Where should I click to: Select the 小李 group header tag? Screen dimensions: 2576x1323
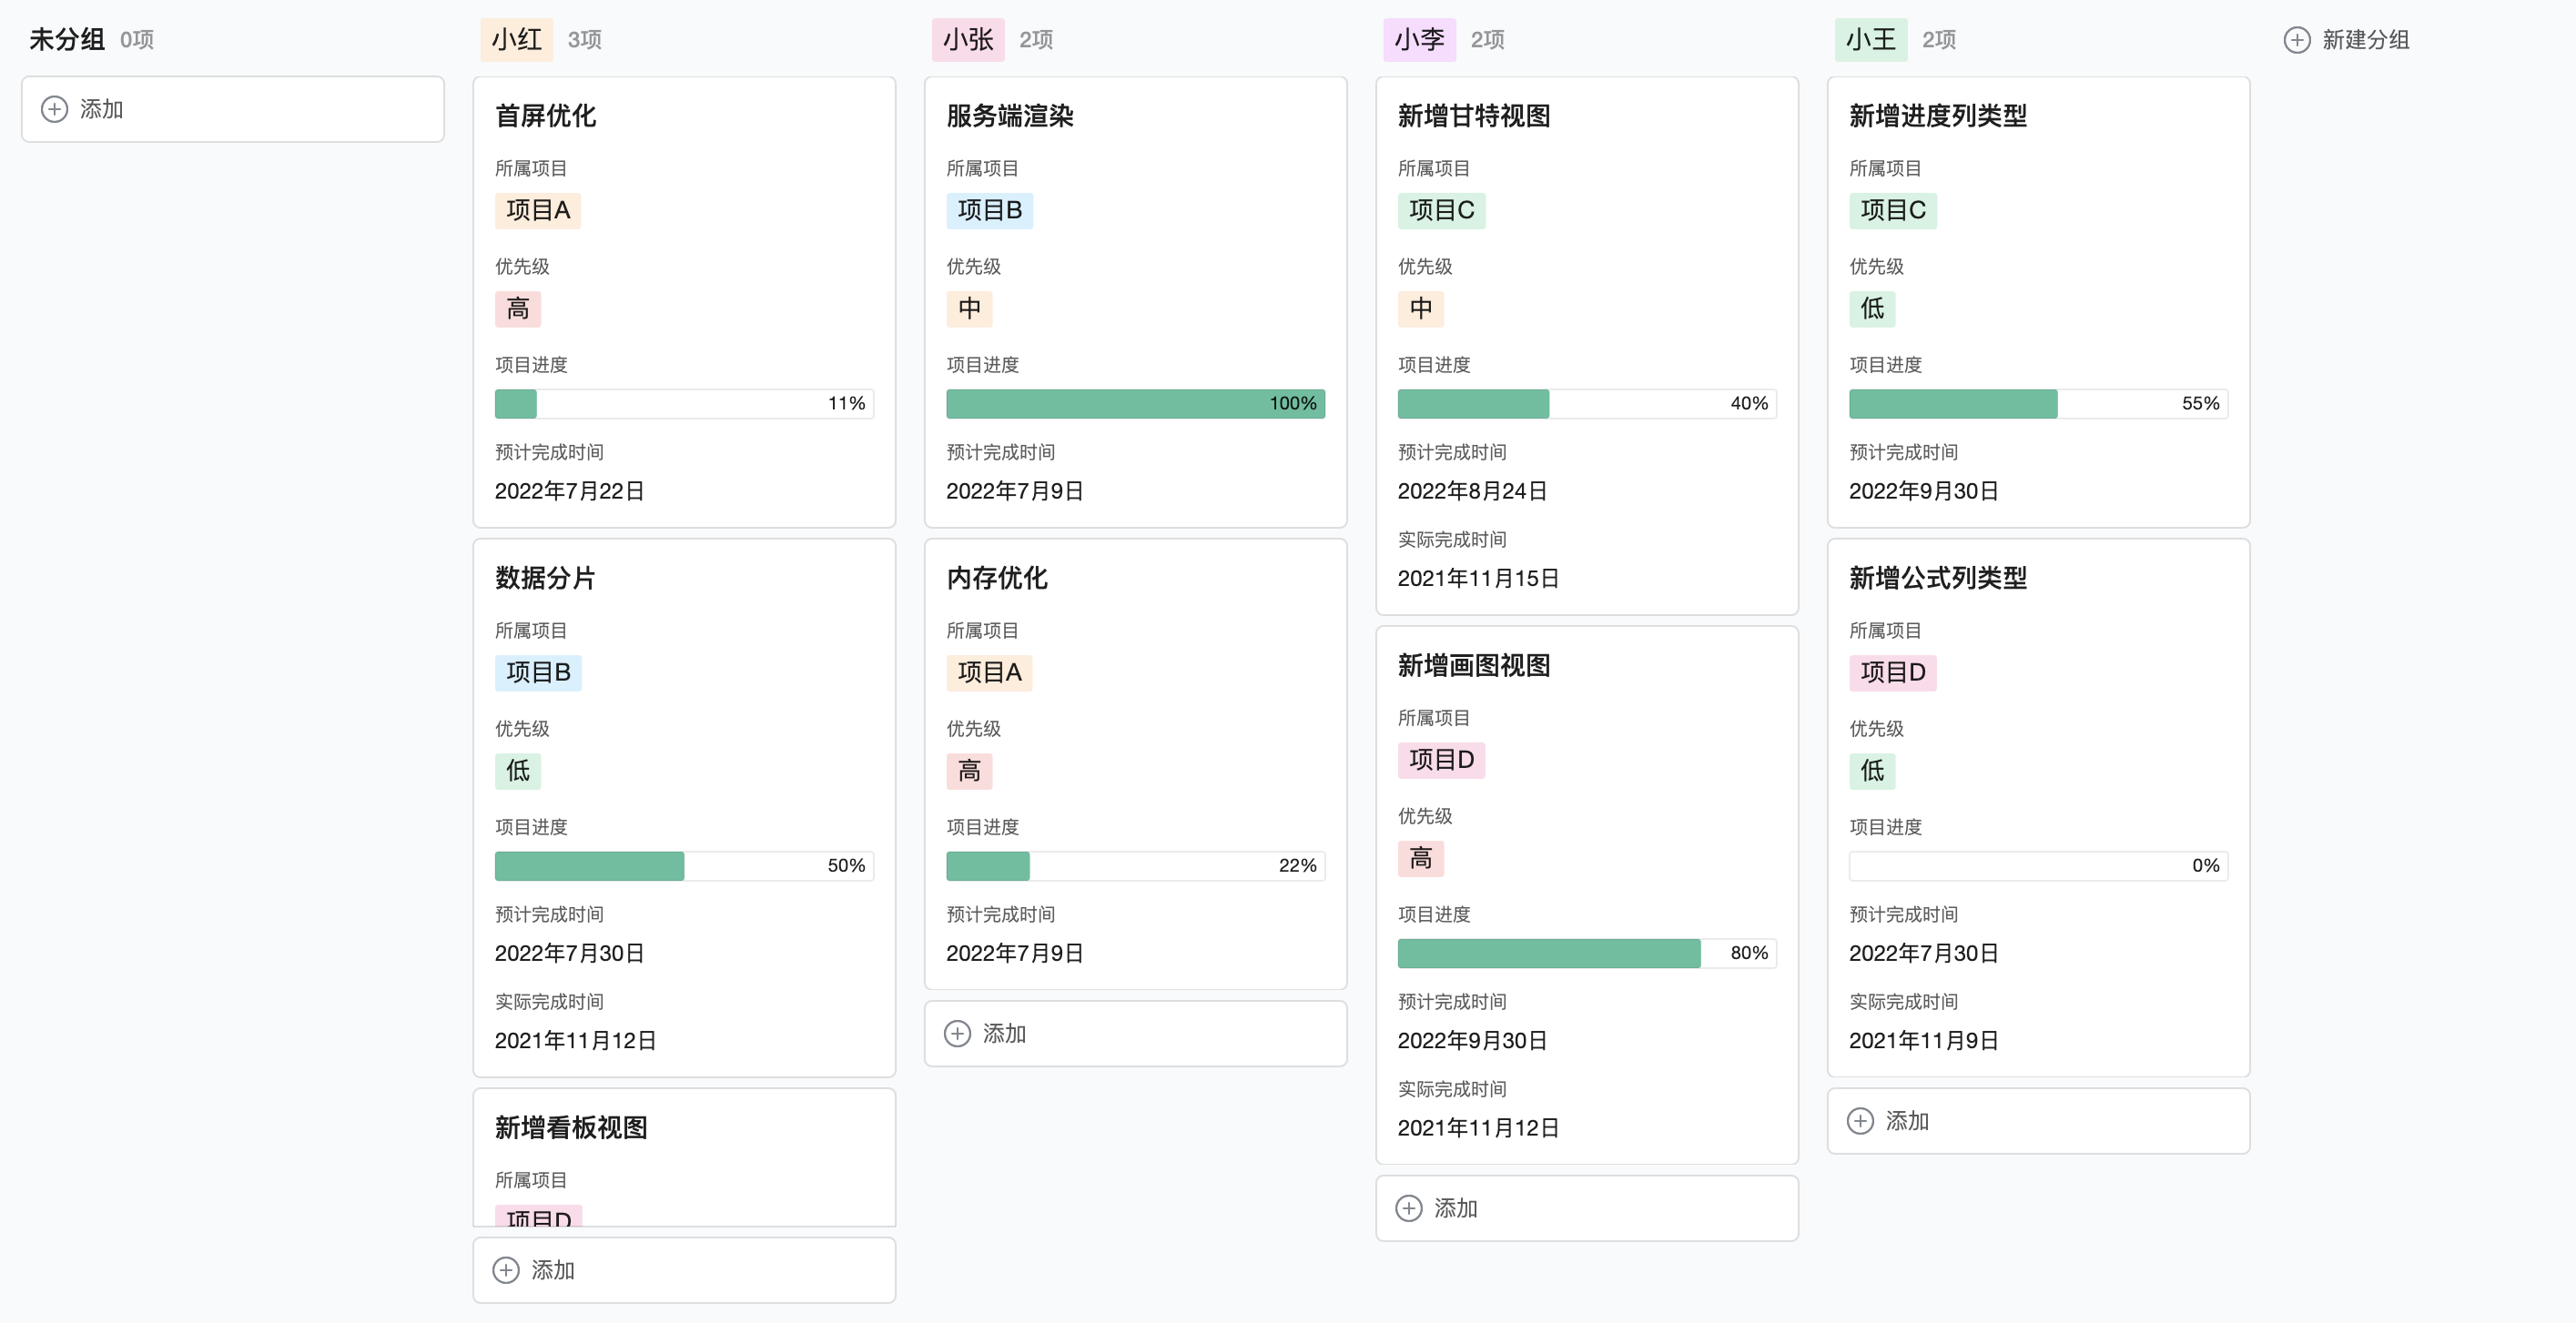[x=1419, y=40]
